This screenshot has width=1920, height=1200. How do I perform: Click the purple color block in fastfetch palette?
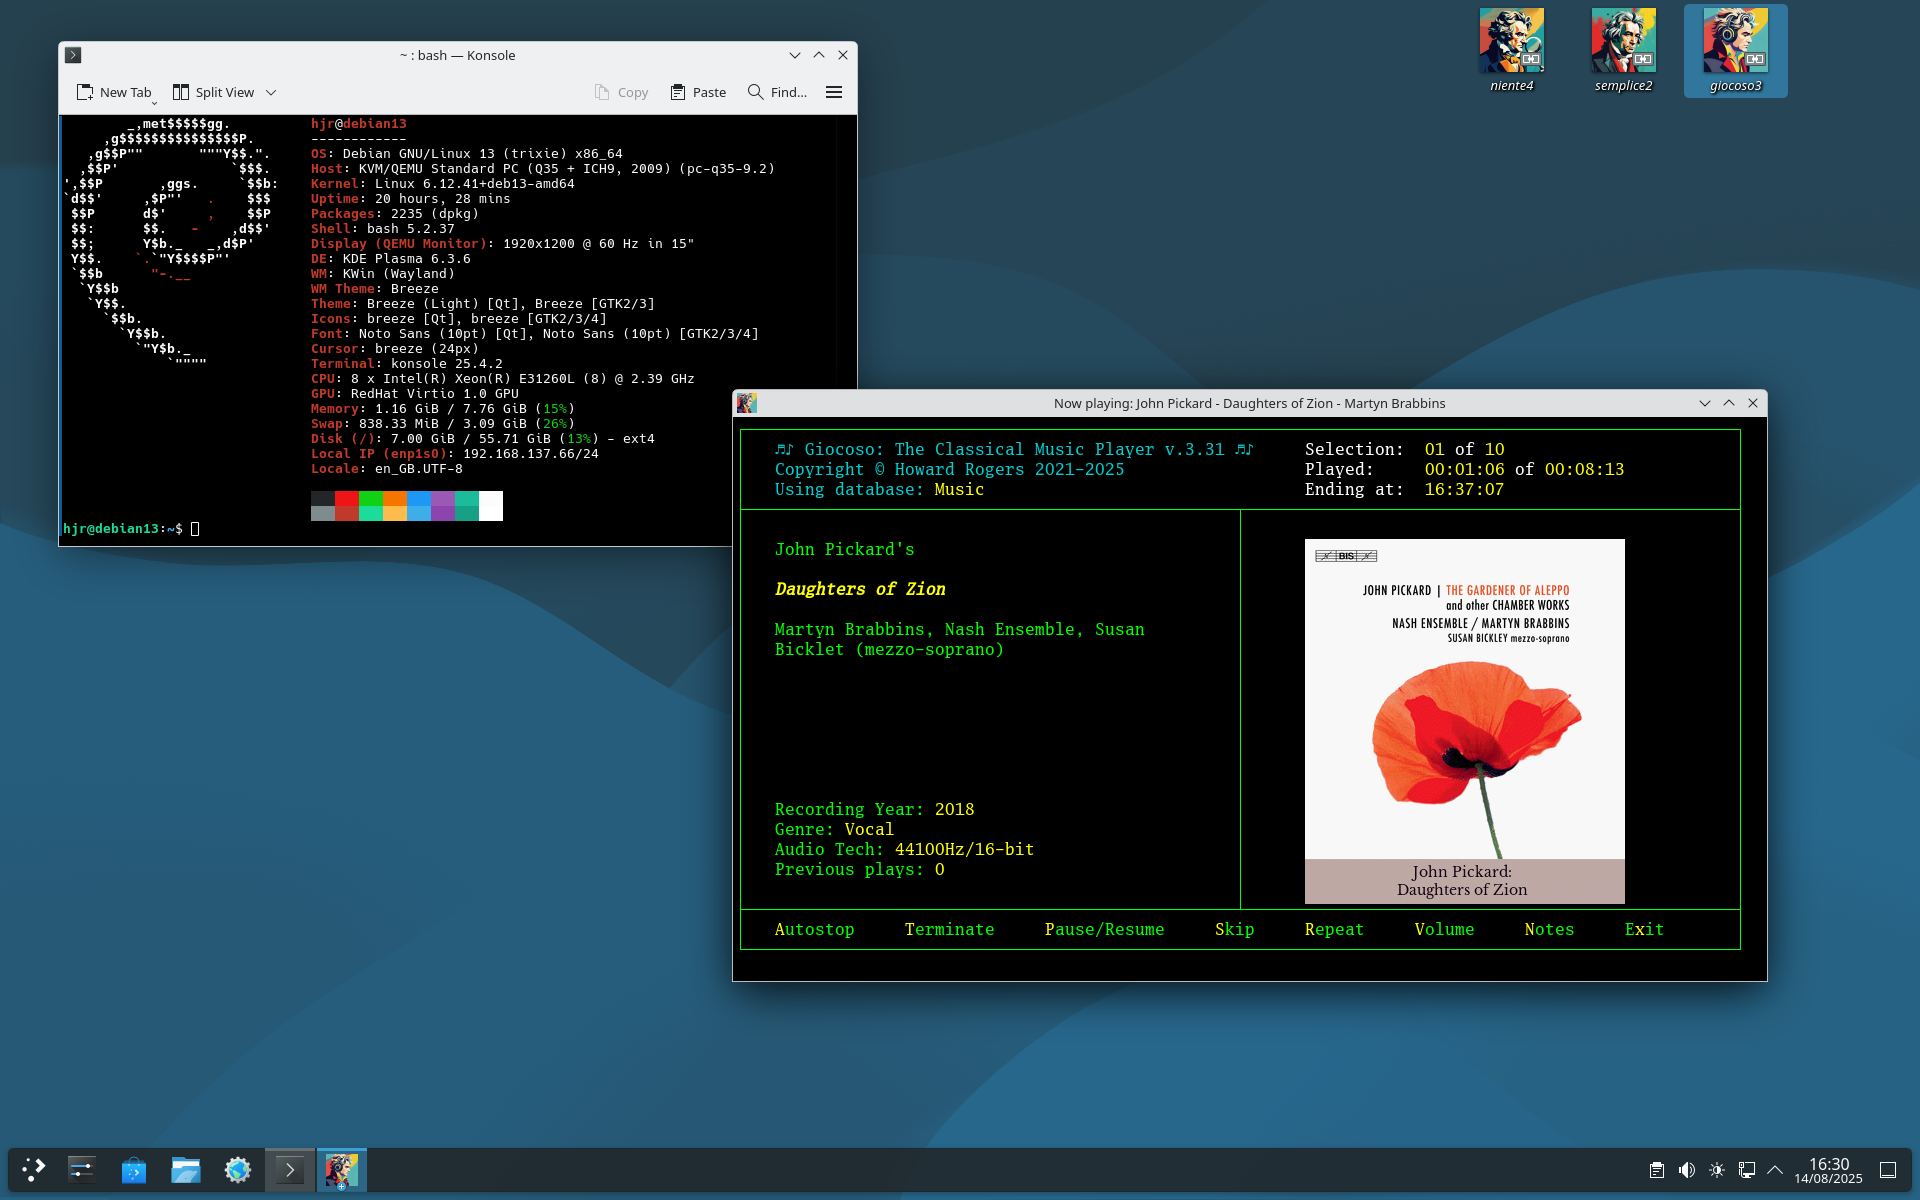pyautogui.click(x=443, y=498)
